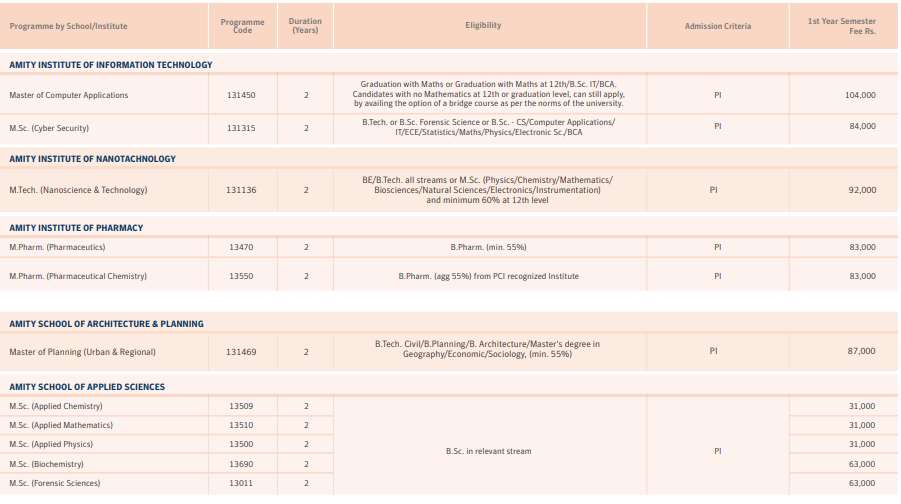Select programme code 13690
Image resolution: width=901 pixels, height=504 pixels.
coord(241,464)
